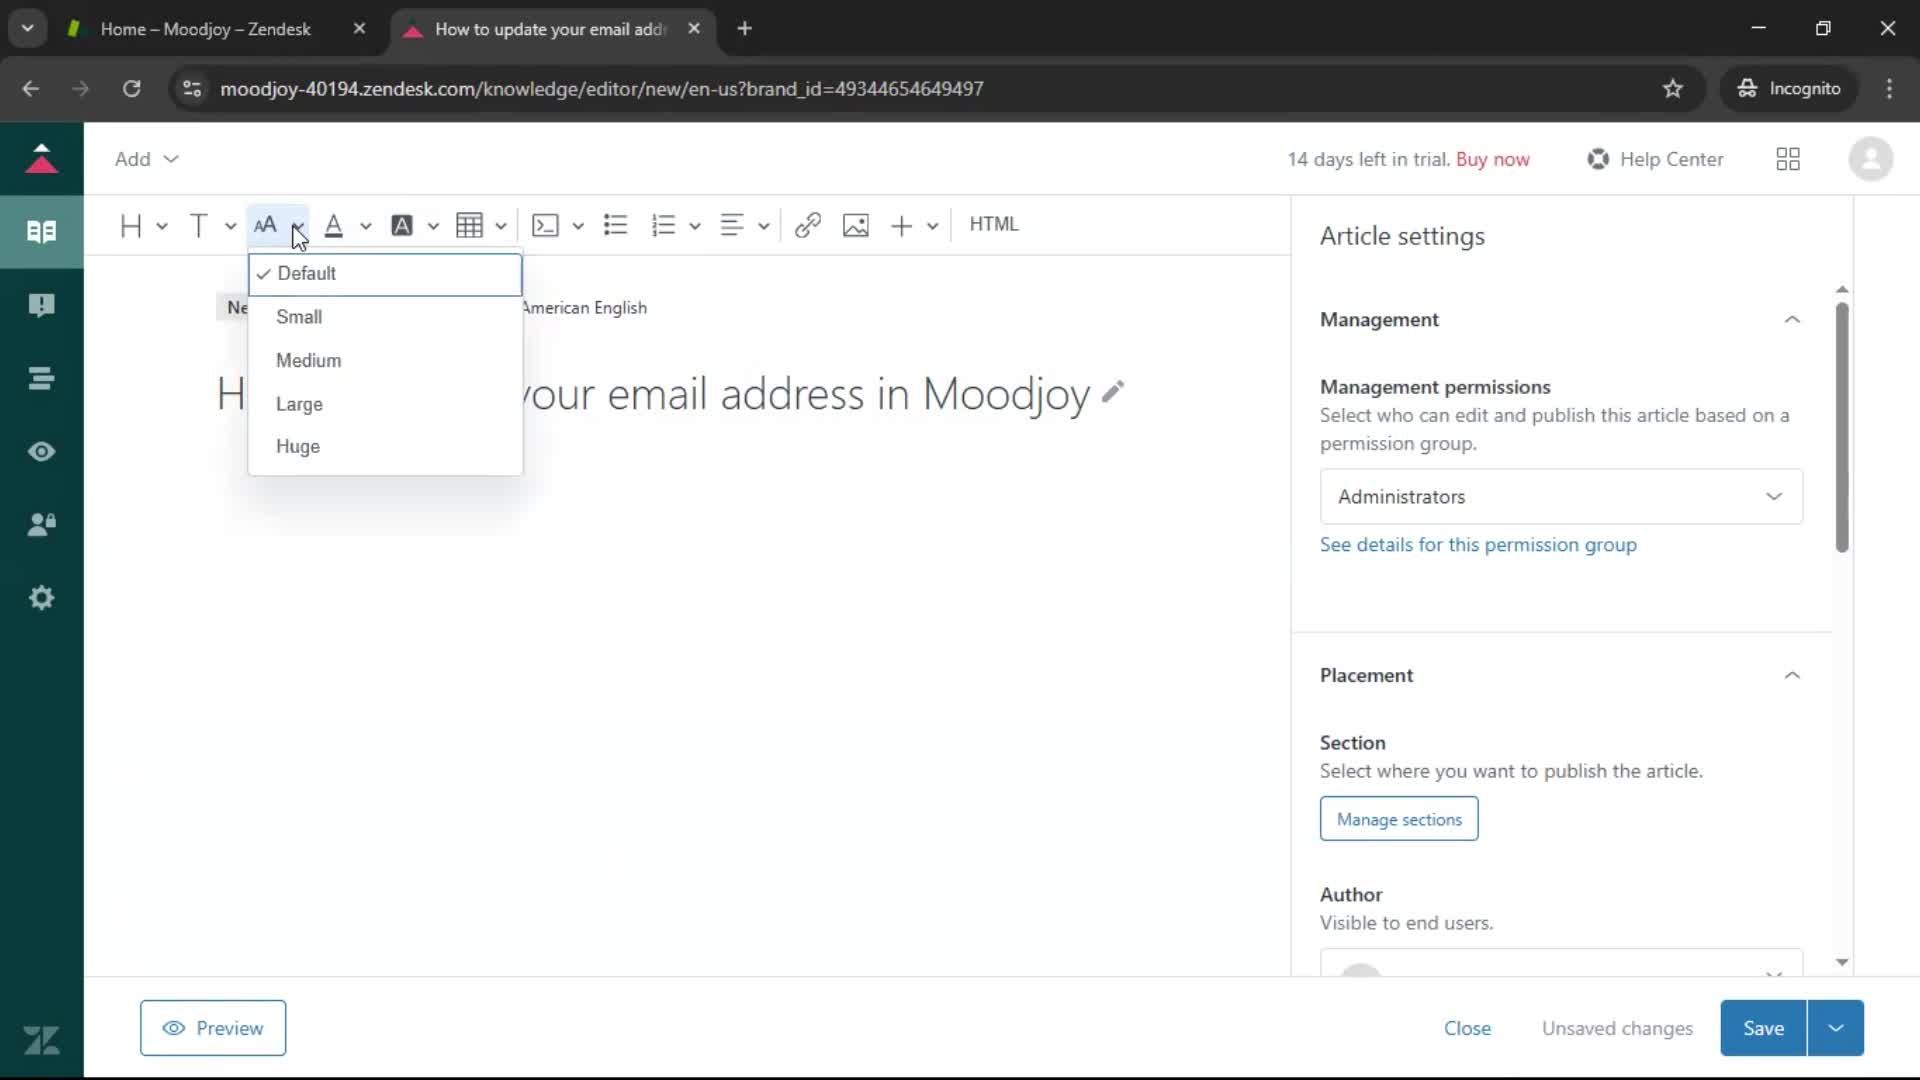Viewport: 1920px width, 1080px height.
Task: Click the Zendesk logo at sidebar bottom
Action: pos(41,1041)
